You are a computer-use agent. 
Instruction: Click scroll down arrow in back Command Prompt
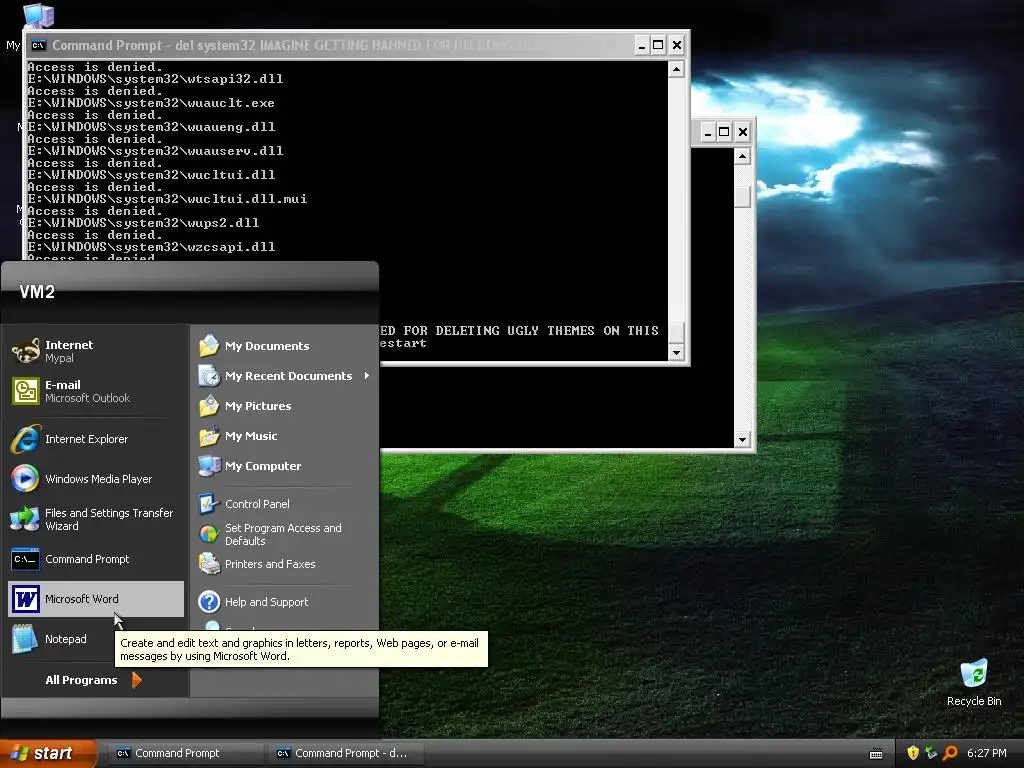[742, 440]
